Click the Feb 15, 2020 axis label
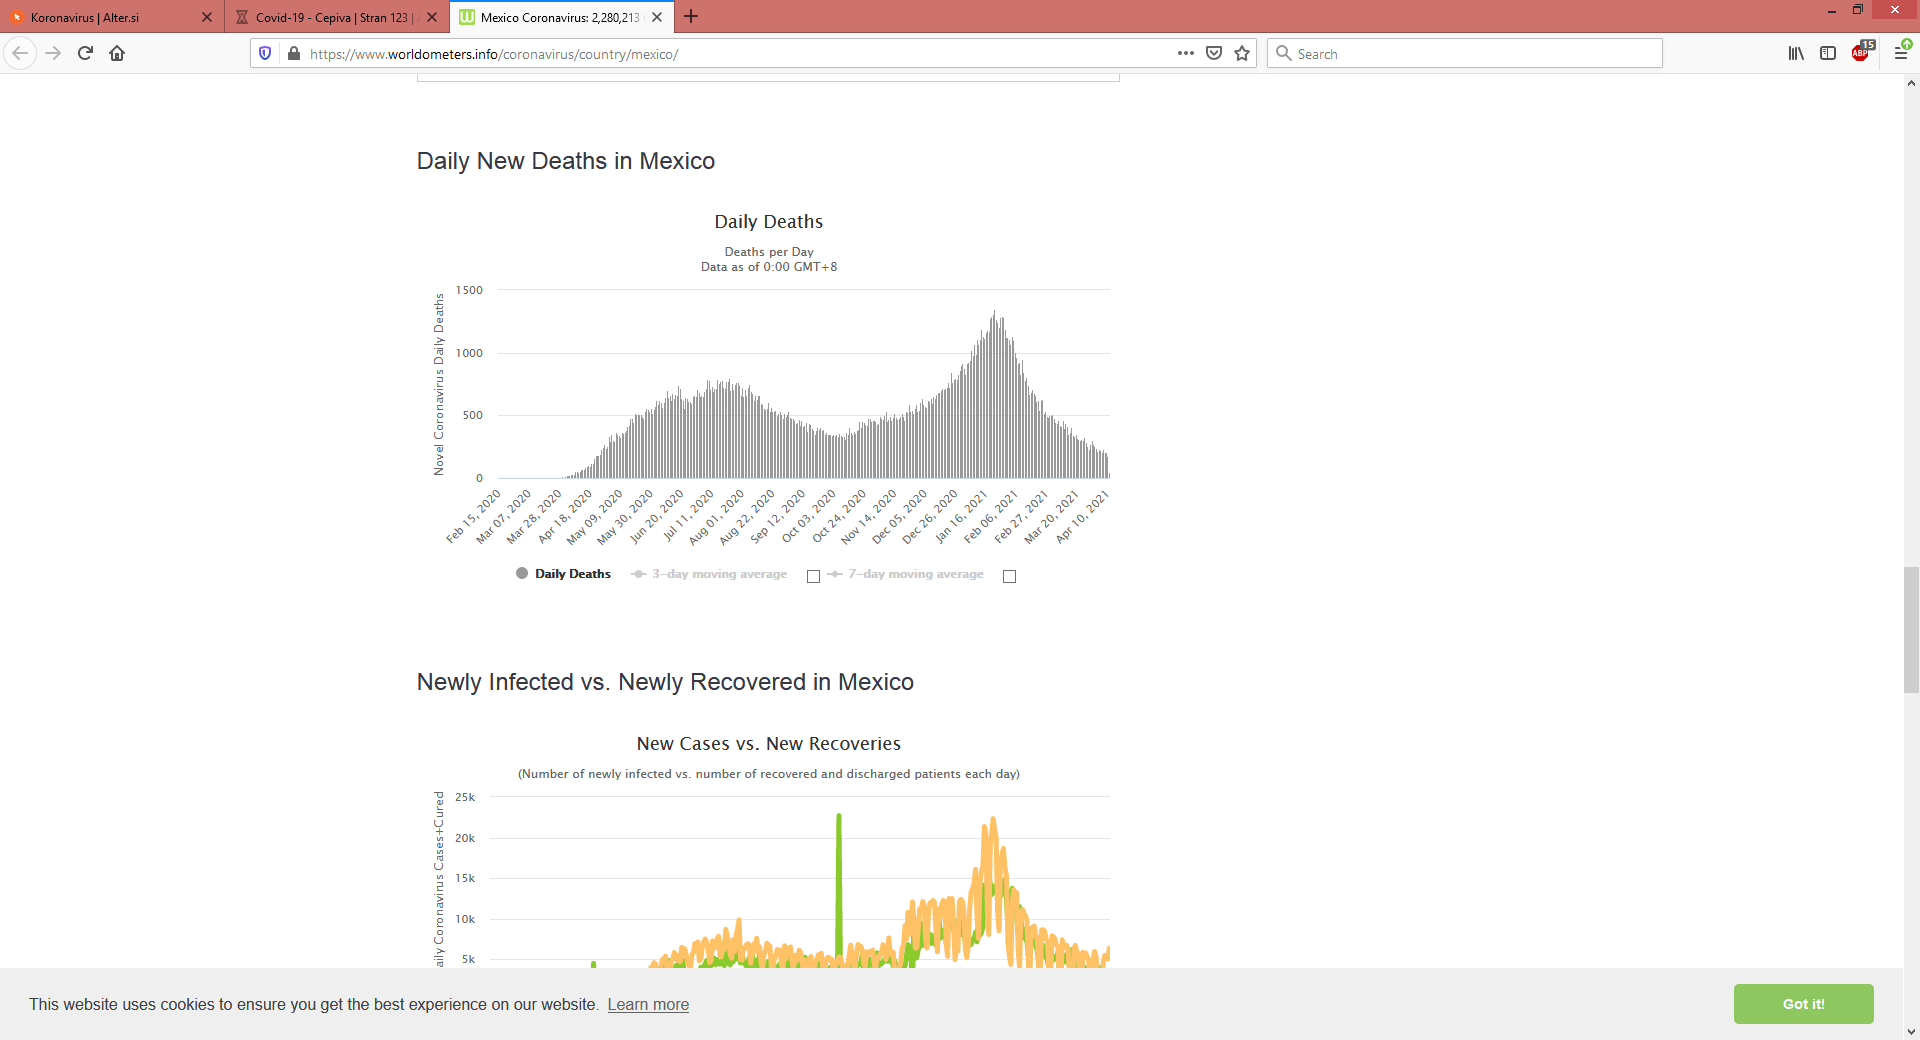Screen dimensions: 1920x1040 point(473,517)
